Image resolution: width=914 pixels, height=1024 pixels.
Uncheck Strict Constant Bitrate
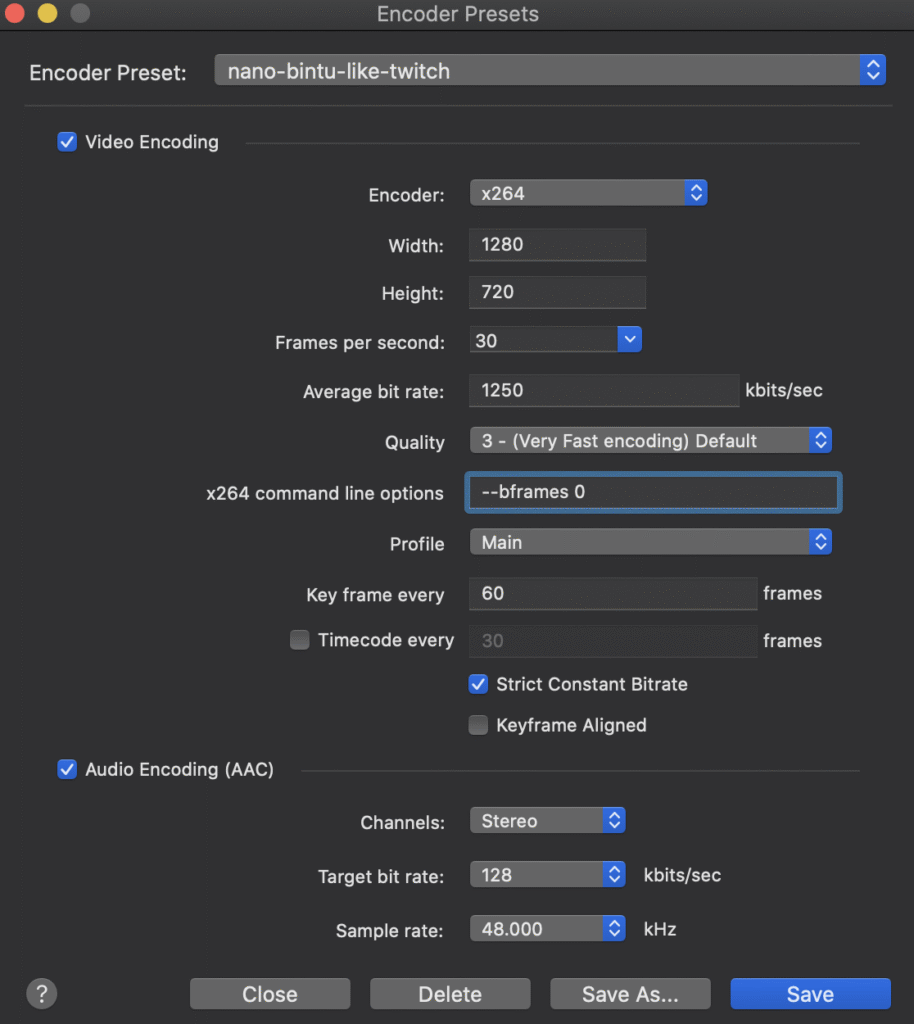479,684
